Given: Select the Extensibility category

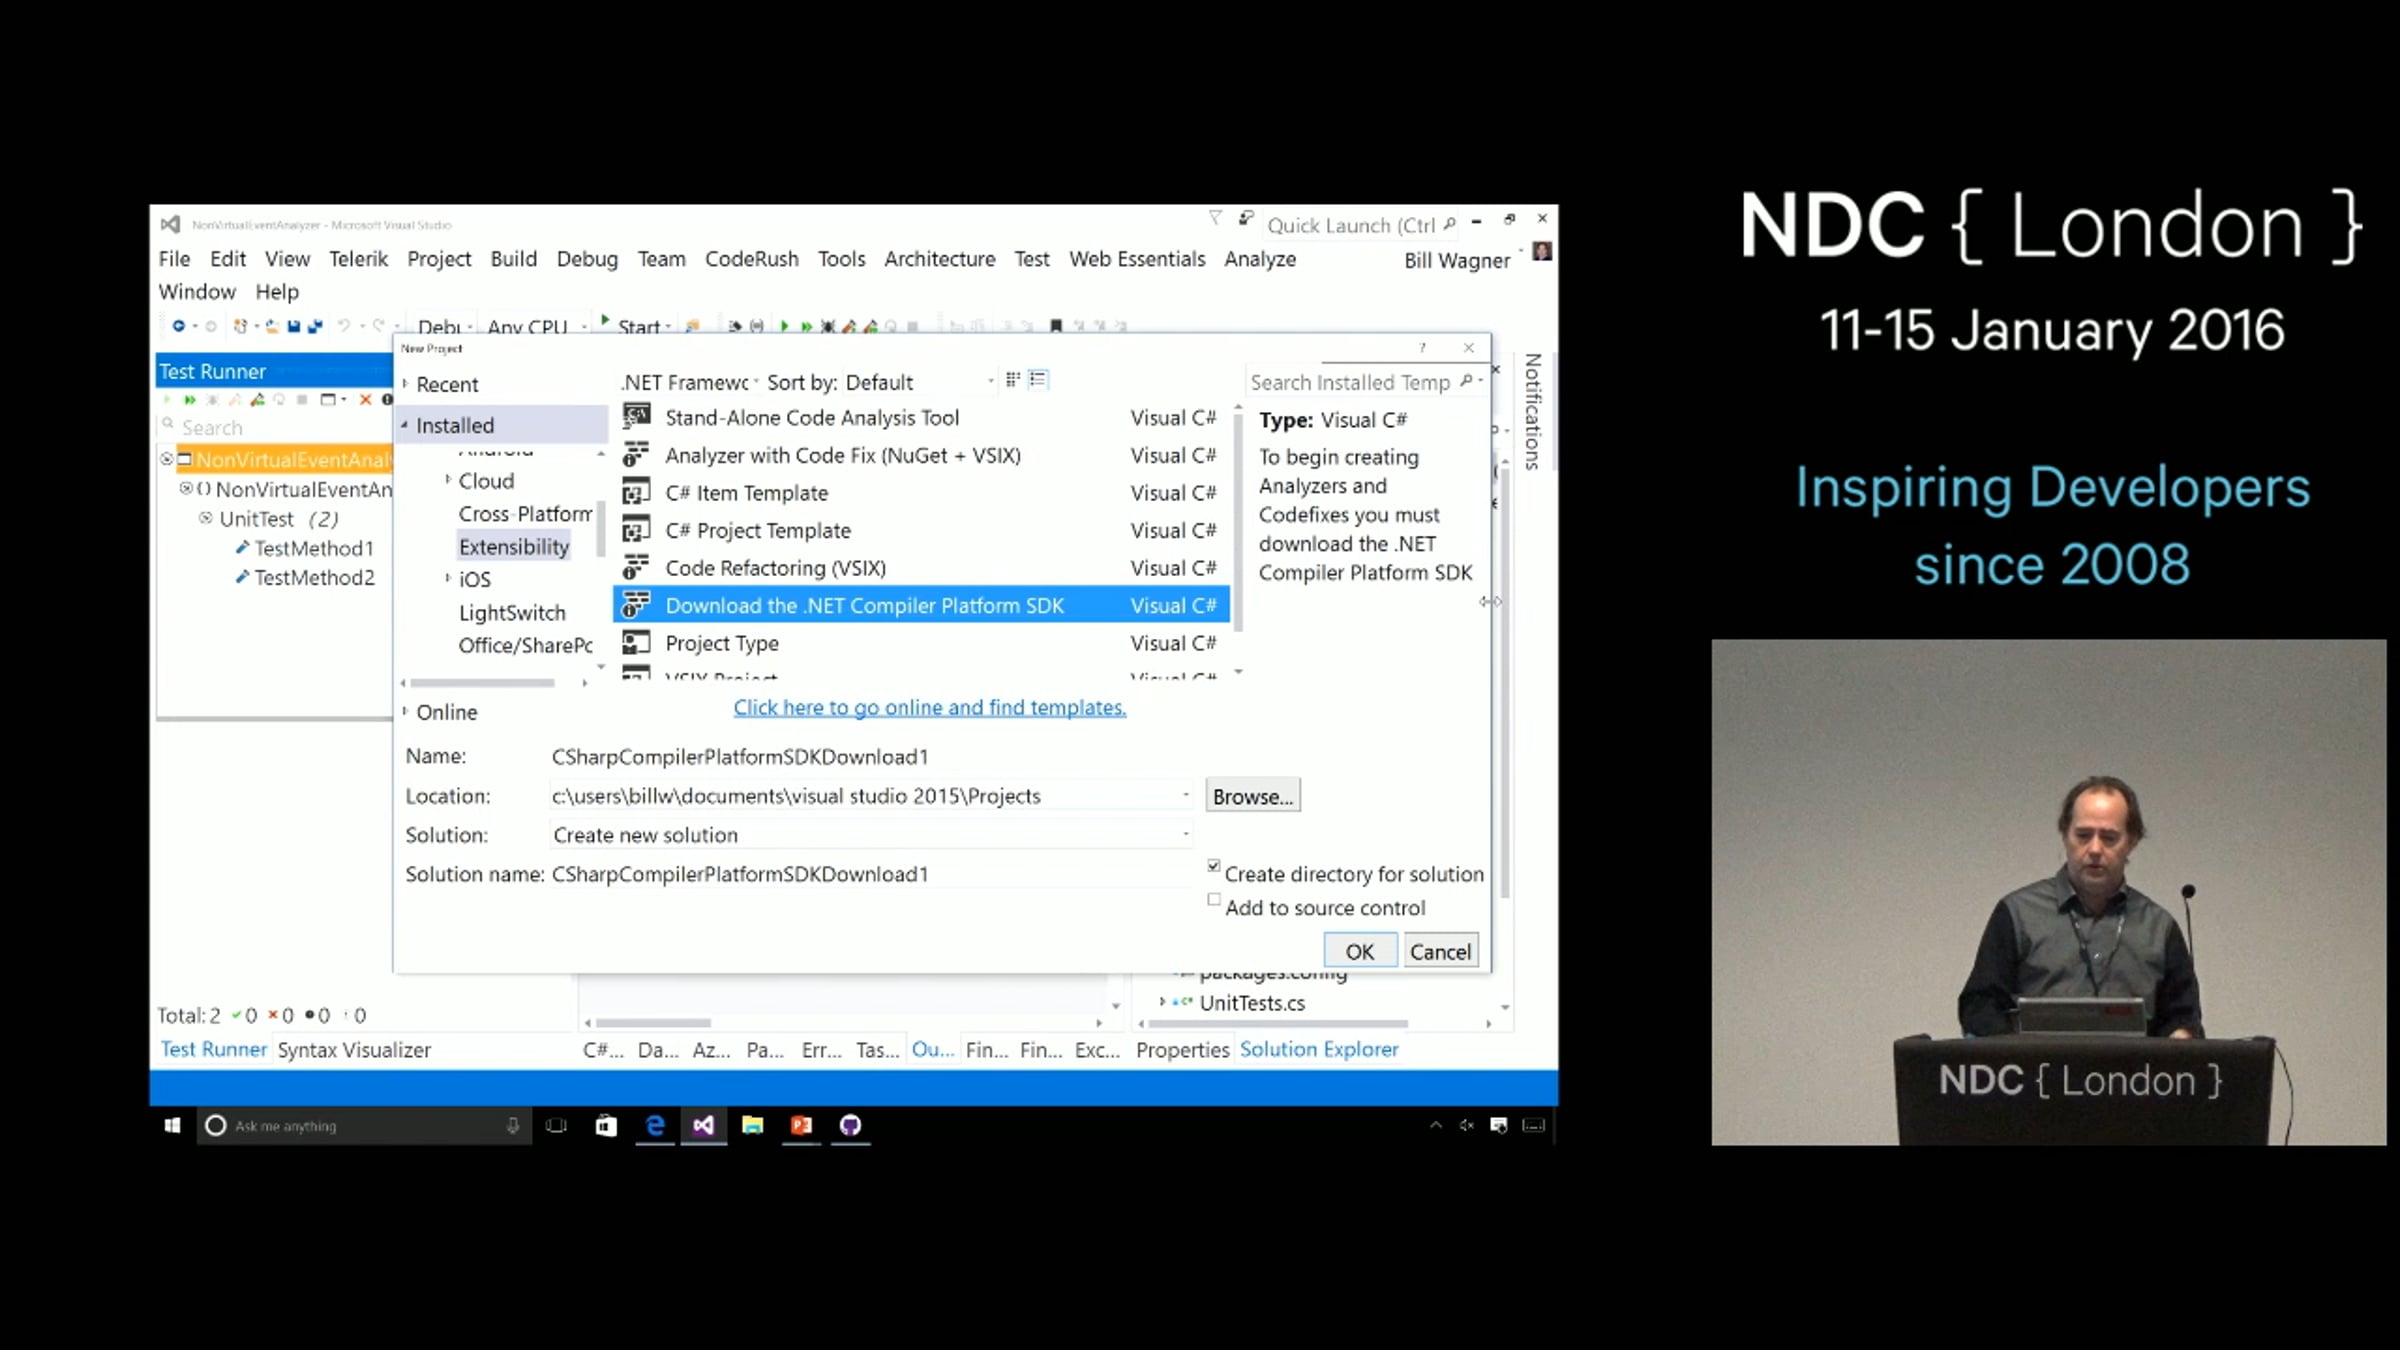Looking at the screenshot, I should pyautogui.click(x=514, y=546).
